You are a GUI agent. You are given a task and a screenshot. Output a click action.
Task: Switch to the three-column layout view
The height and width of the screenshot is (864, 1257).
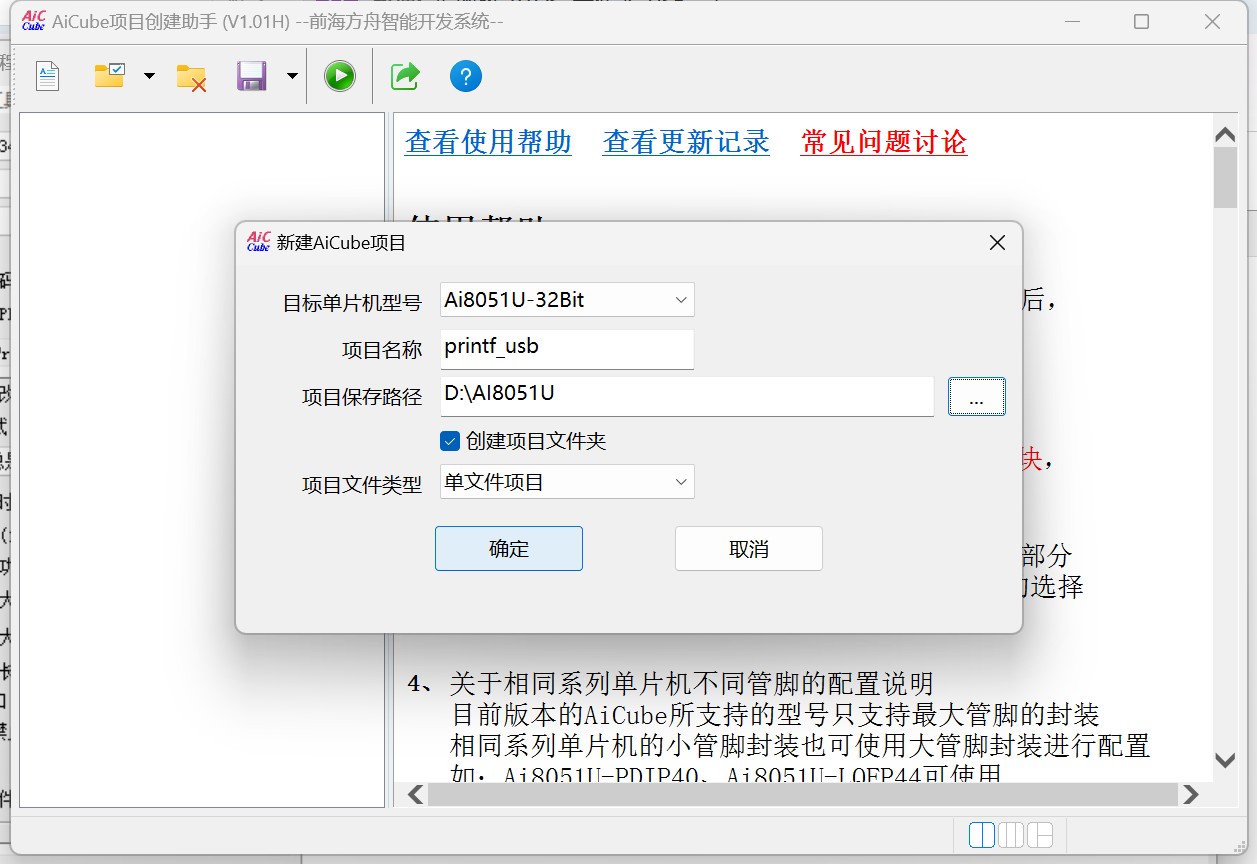[x=1010, y=834]
